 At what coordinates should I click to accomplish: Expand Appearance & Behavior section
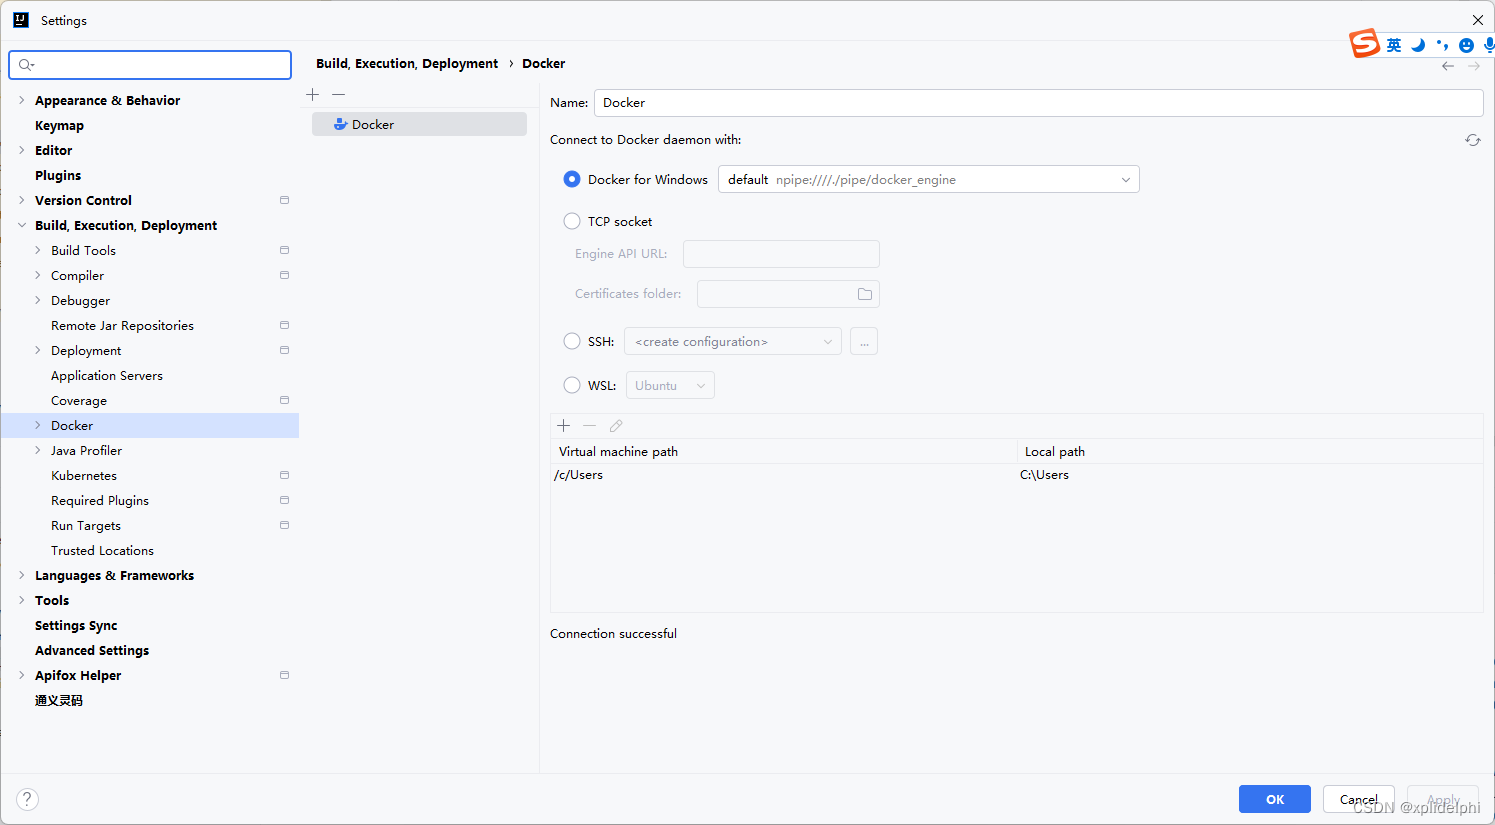click(x=22, y=100)
